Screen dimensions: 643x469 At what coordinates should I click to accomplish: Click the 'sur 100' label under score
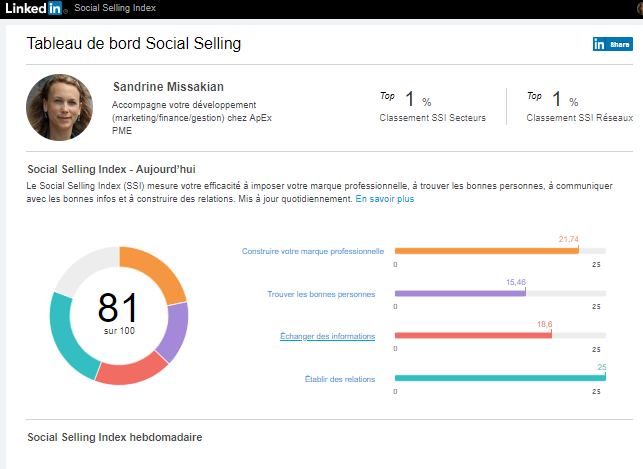point(119,331)
